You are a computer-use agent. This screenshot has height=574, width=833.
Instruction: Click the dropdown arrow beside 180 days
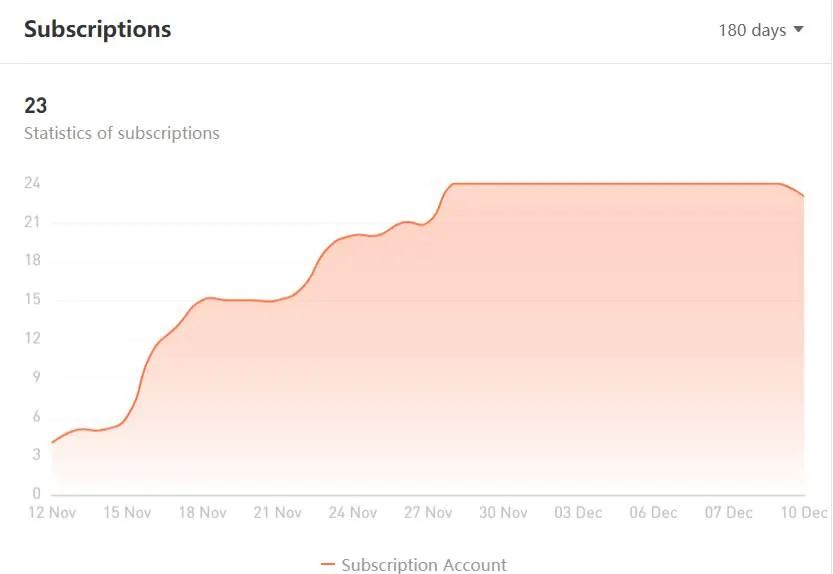[798, 29]
